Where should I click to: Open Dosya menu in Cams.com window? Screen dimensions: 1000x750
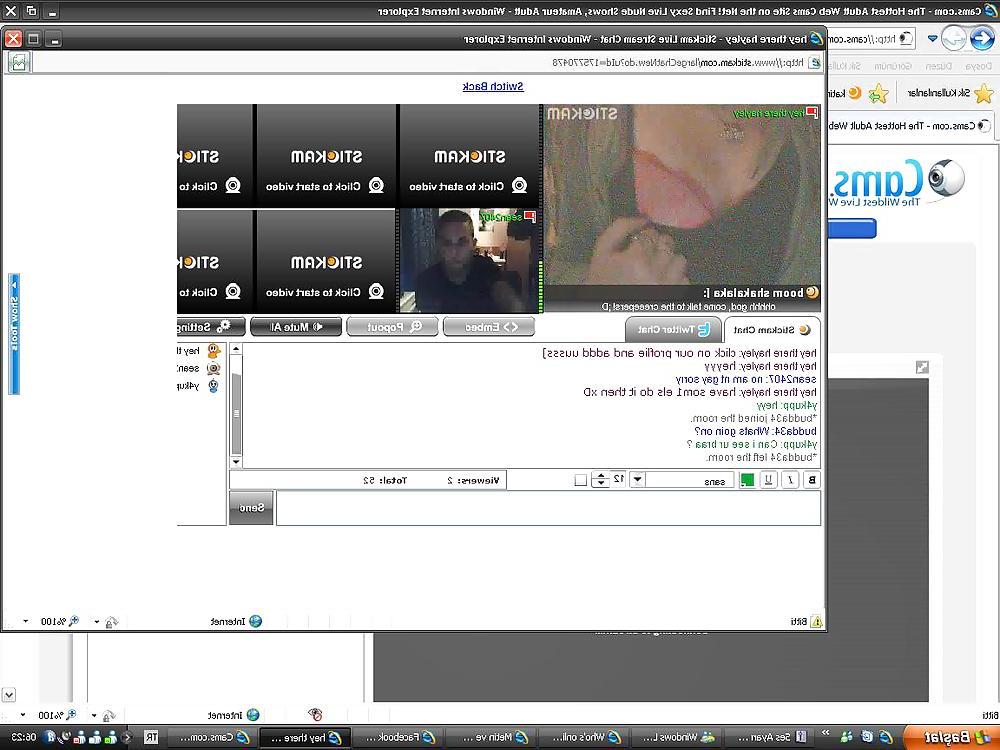(x=980, y=66)
